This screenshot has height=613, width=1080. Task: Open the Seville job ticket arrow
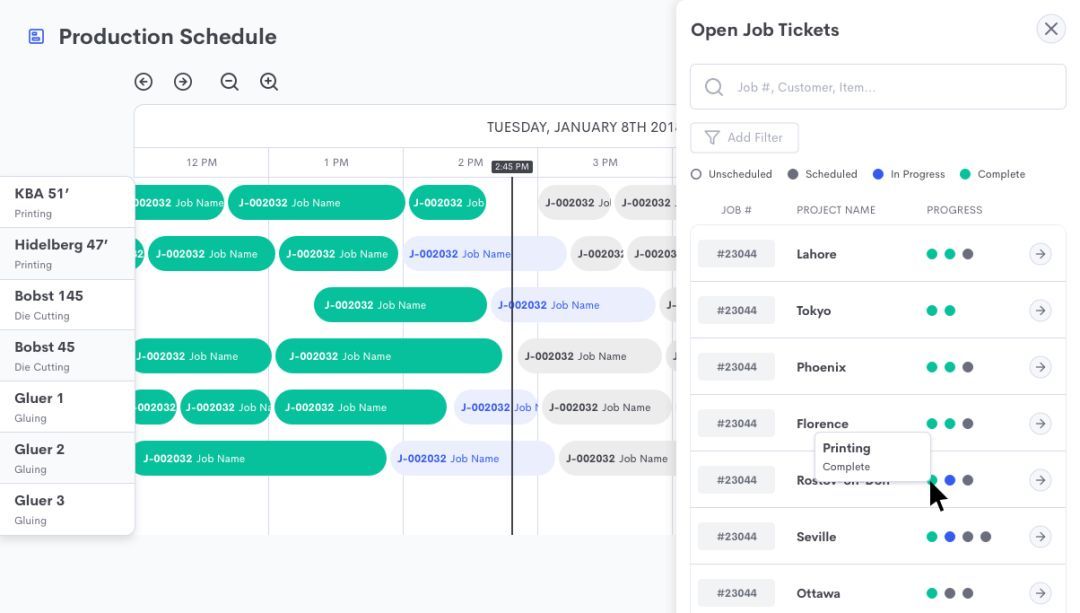(1040, 537)
